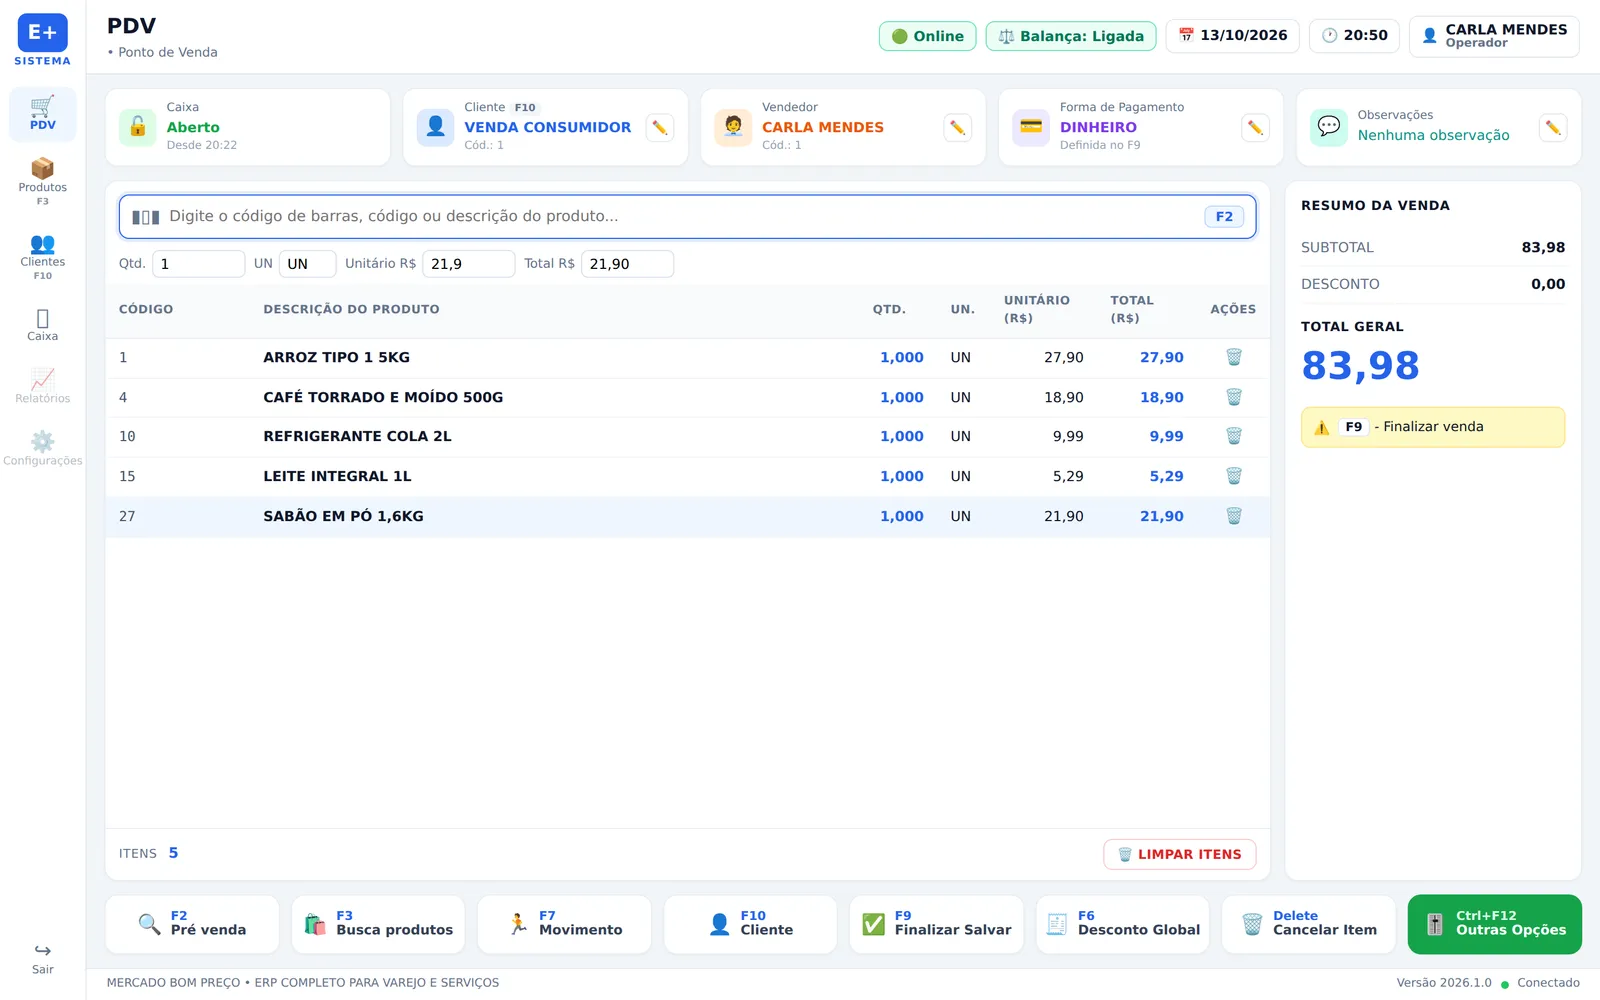This screenshot has width=1600, height=1000.
Task: Edit Observações with the pencil icon
Action: pos(1552,127)
